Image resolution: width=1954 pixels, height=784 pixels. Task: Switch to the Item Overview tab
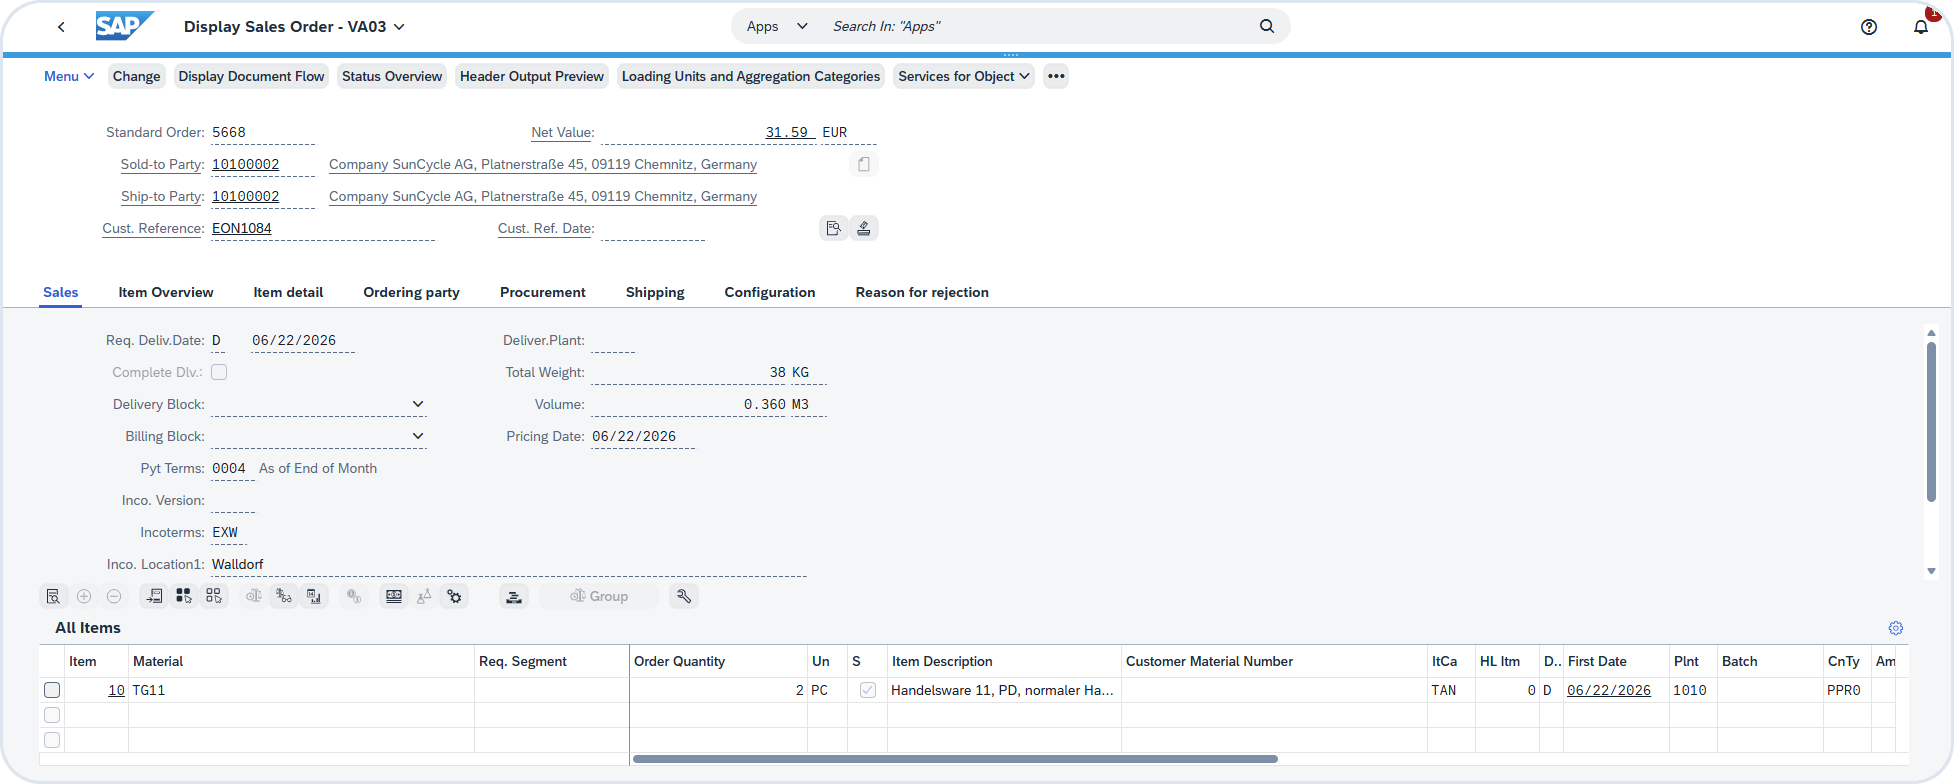point(166,292)
